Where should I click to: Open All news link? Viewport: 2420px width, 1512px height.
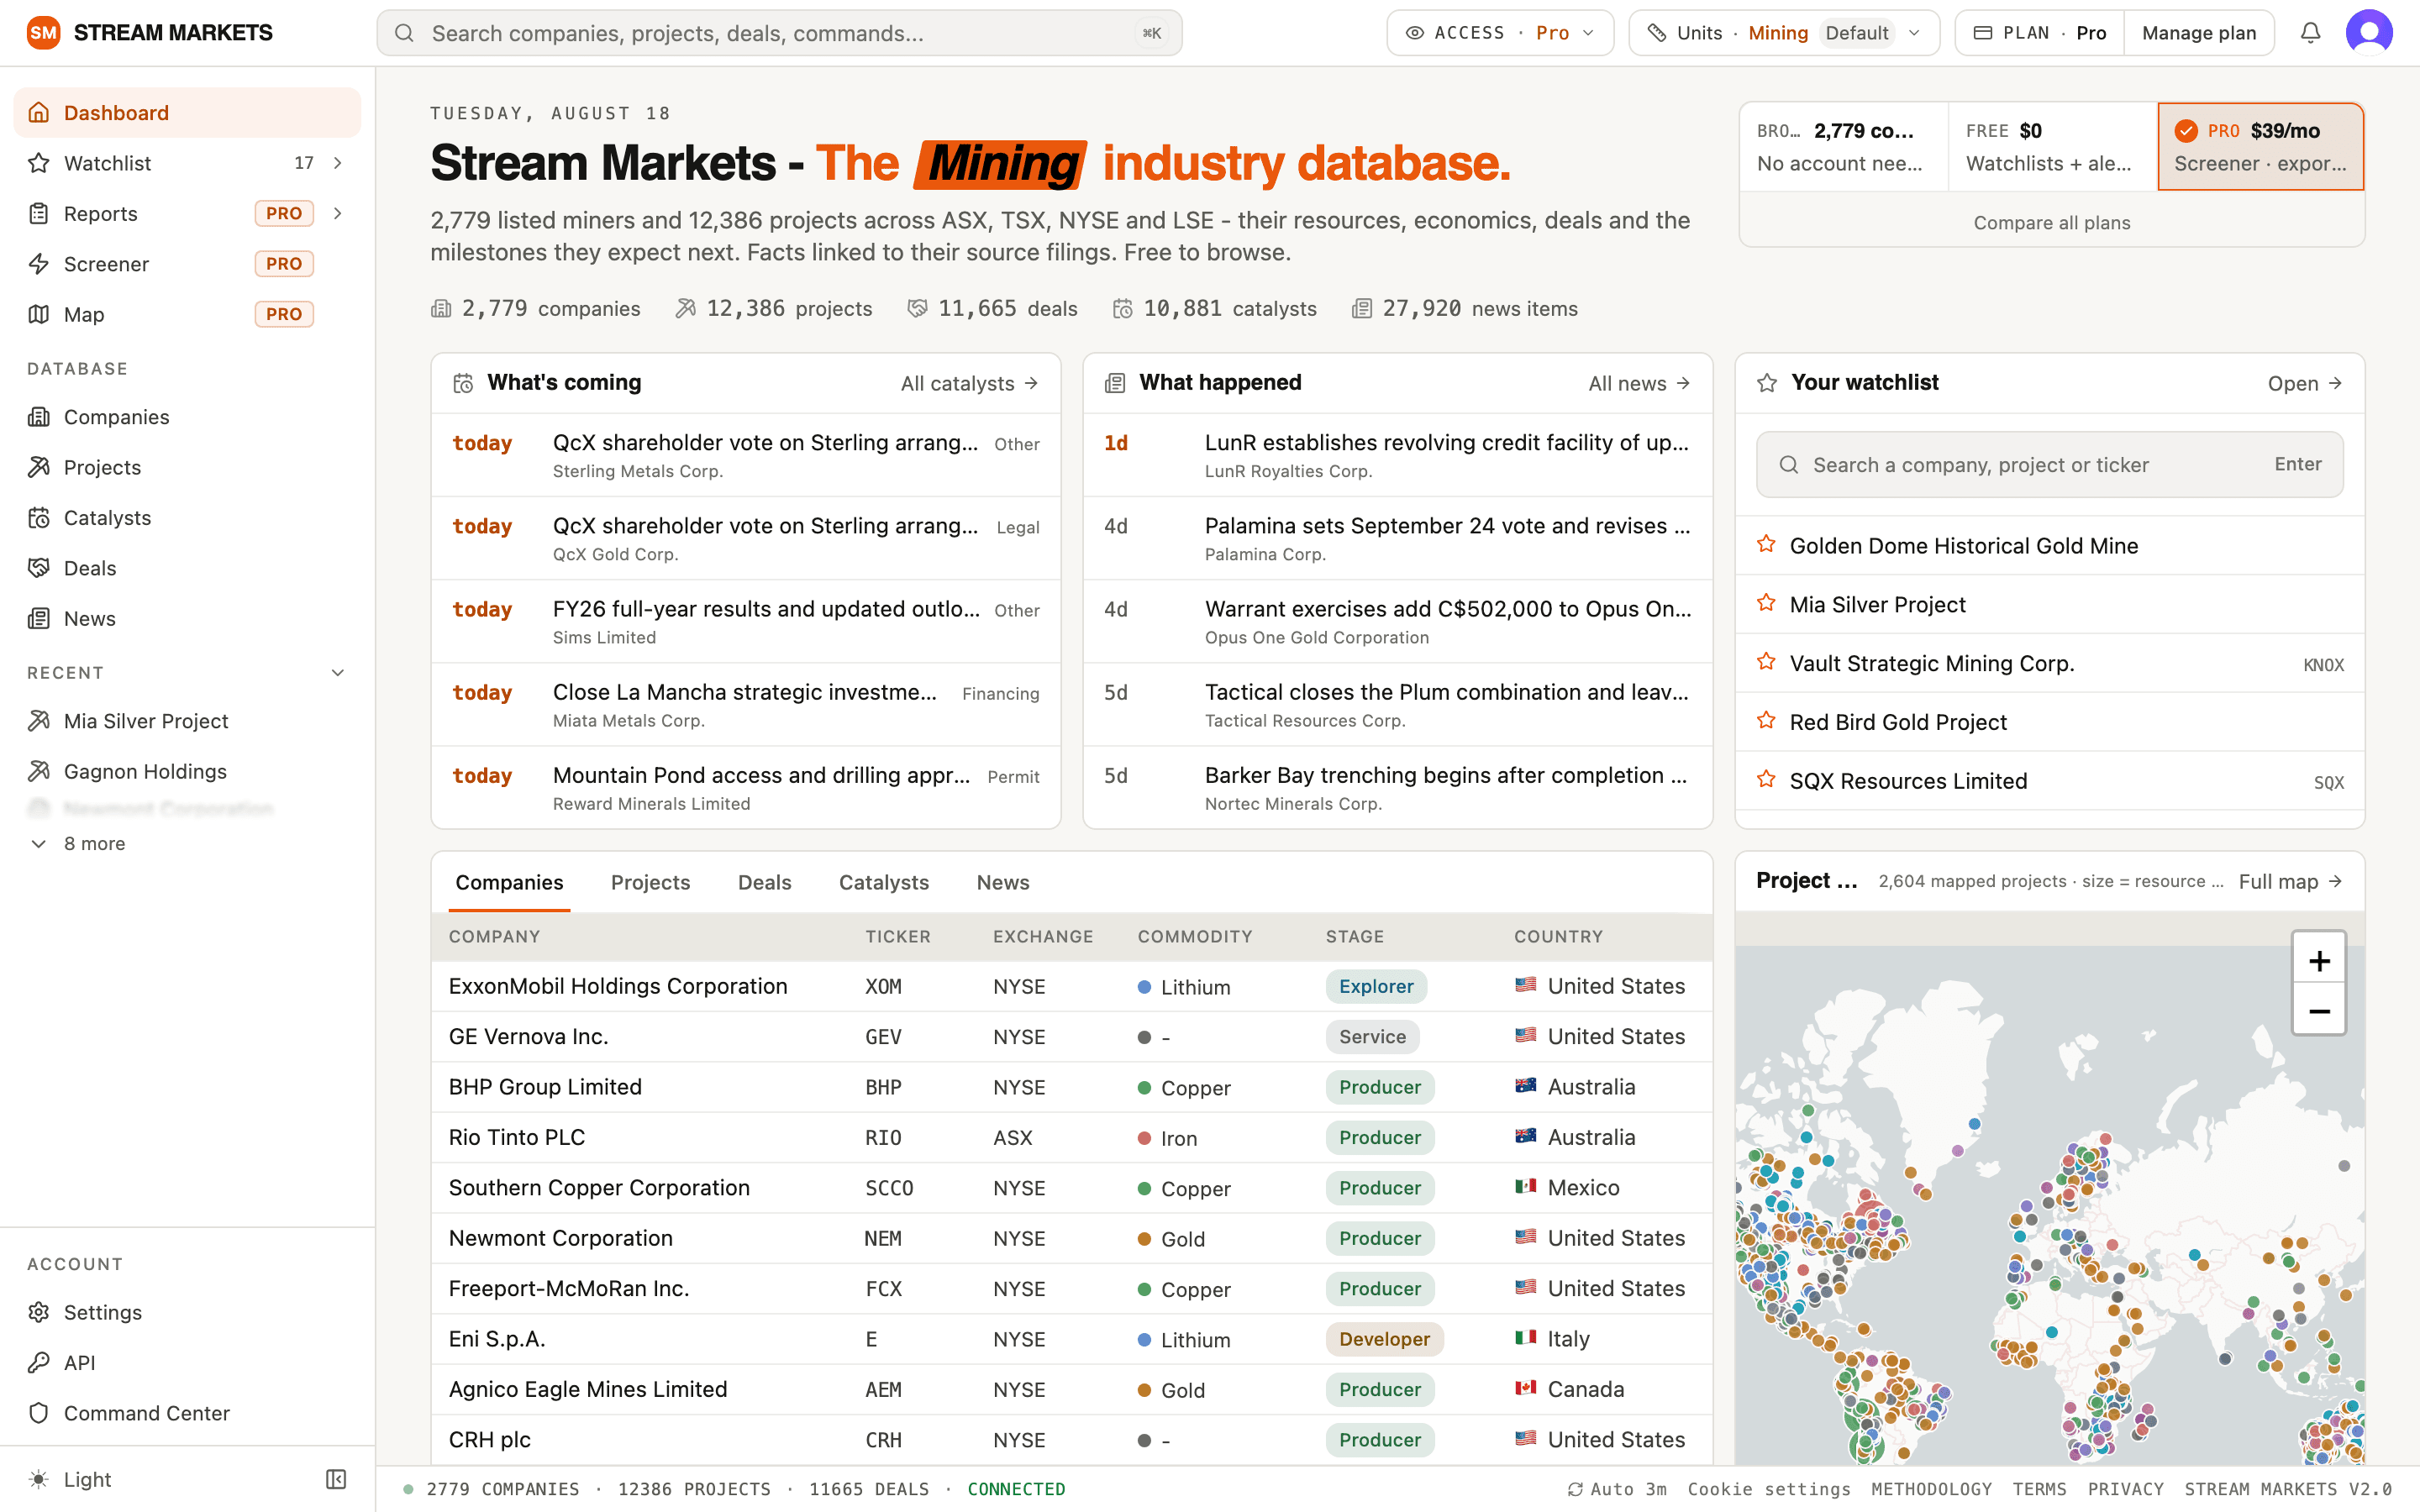click(1639, 383)
